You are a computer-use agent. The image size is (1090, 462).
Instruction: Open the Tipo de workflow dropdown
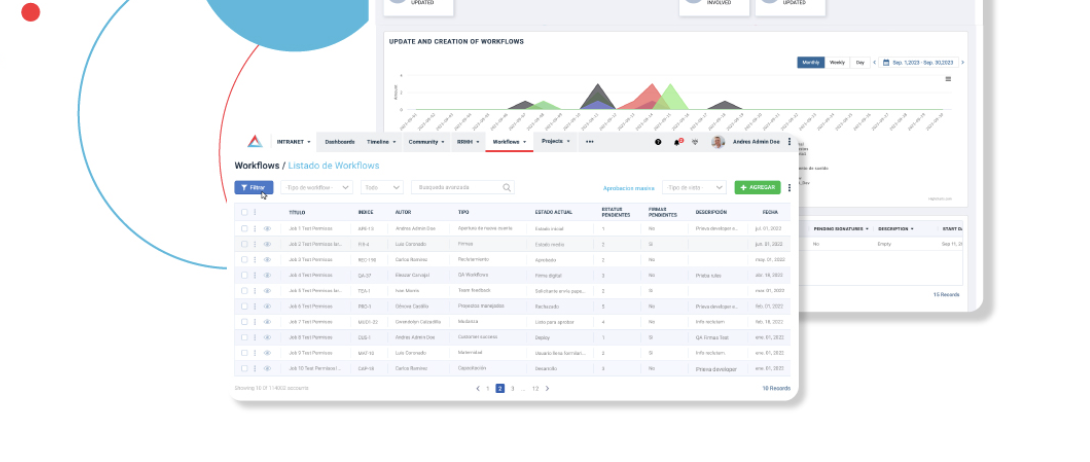[x=317, y=188]
